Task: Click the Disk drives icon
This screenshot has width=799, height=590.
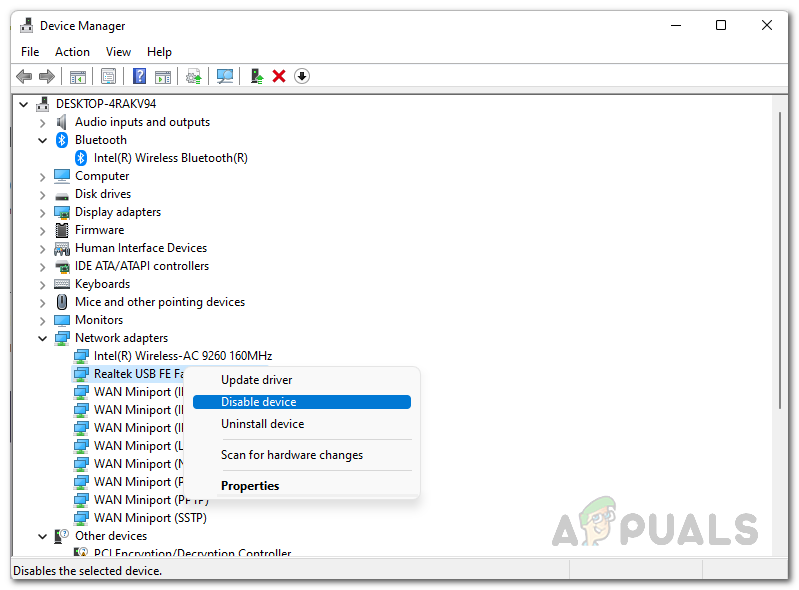Action: point(62,196)
